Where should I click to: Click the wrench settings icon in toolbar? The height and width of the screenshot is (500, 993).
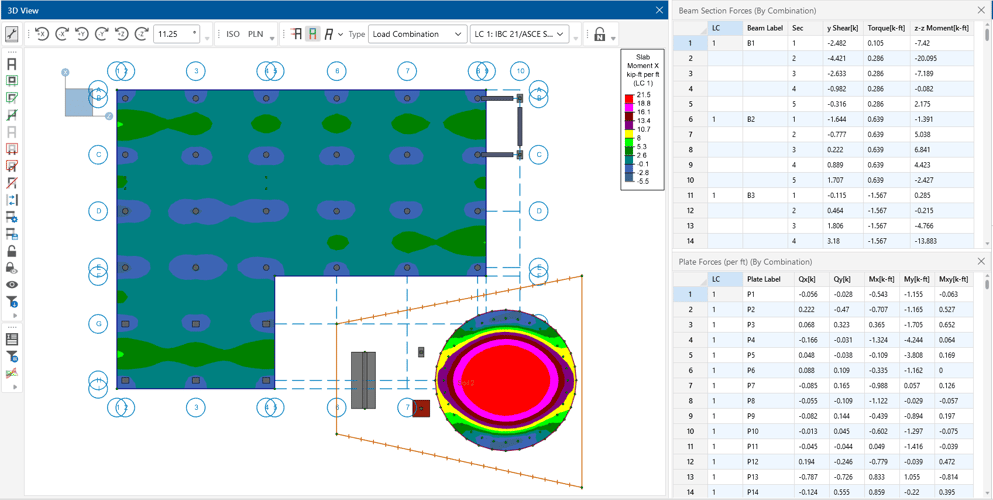point(12,34)
